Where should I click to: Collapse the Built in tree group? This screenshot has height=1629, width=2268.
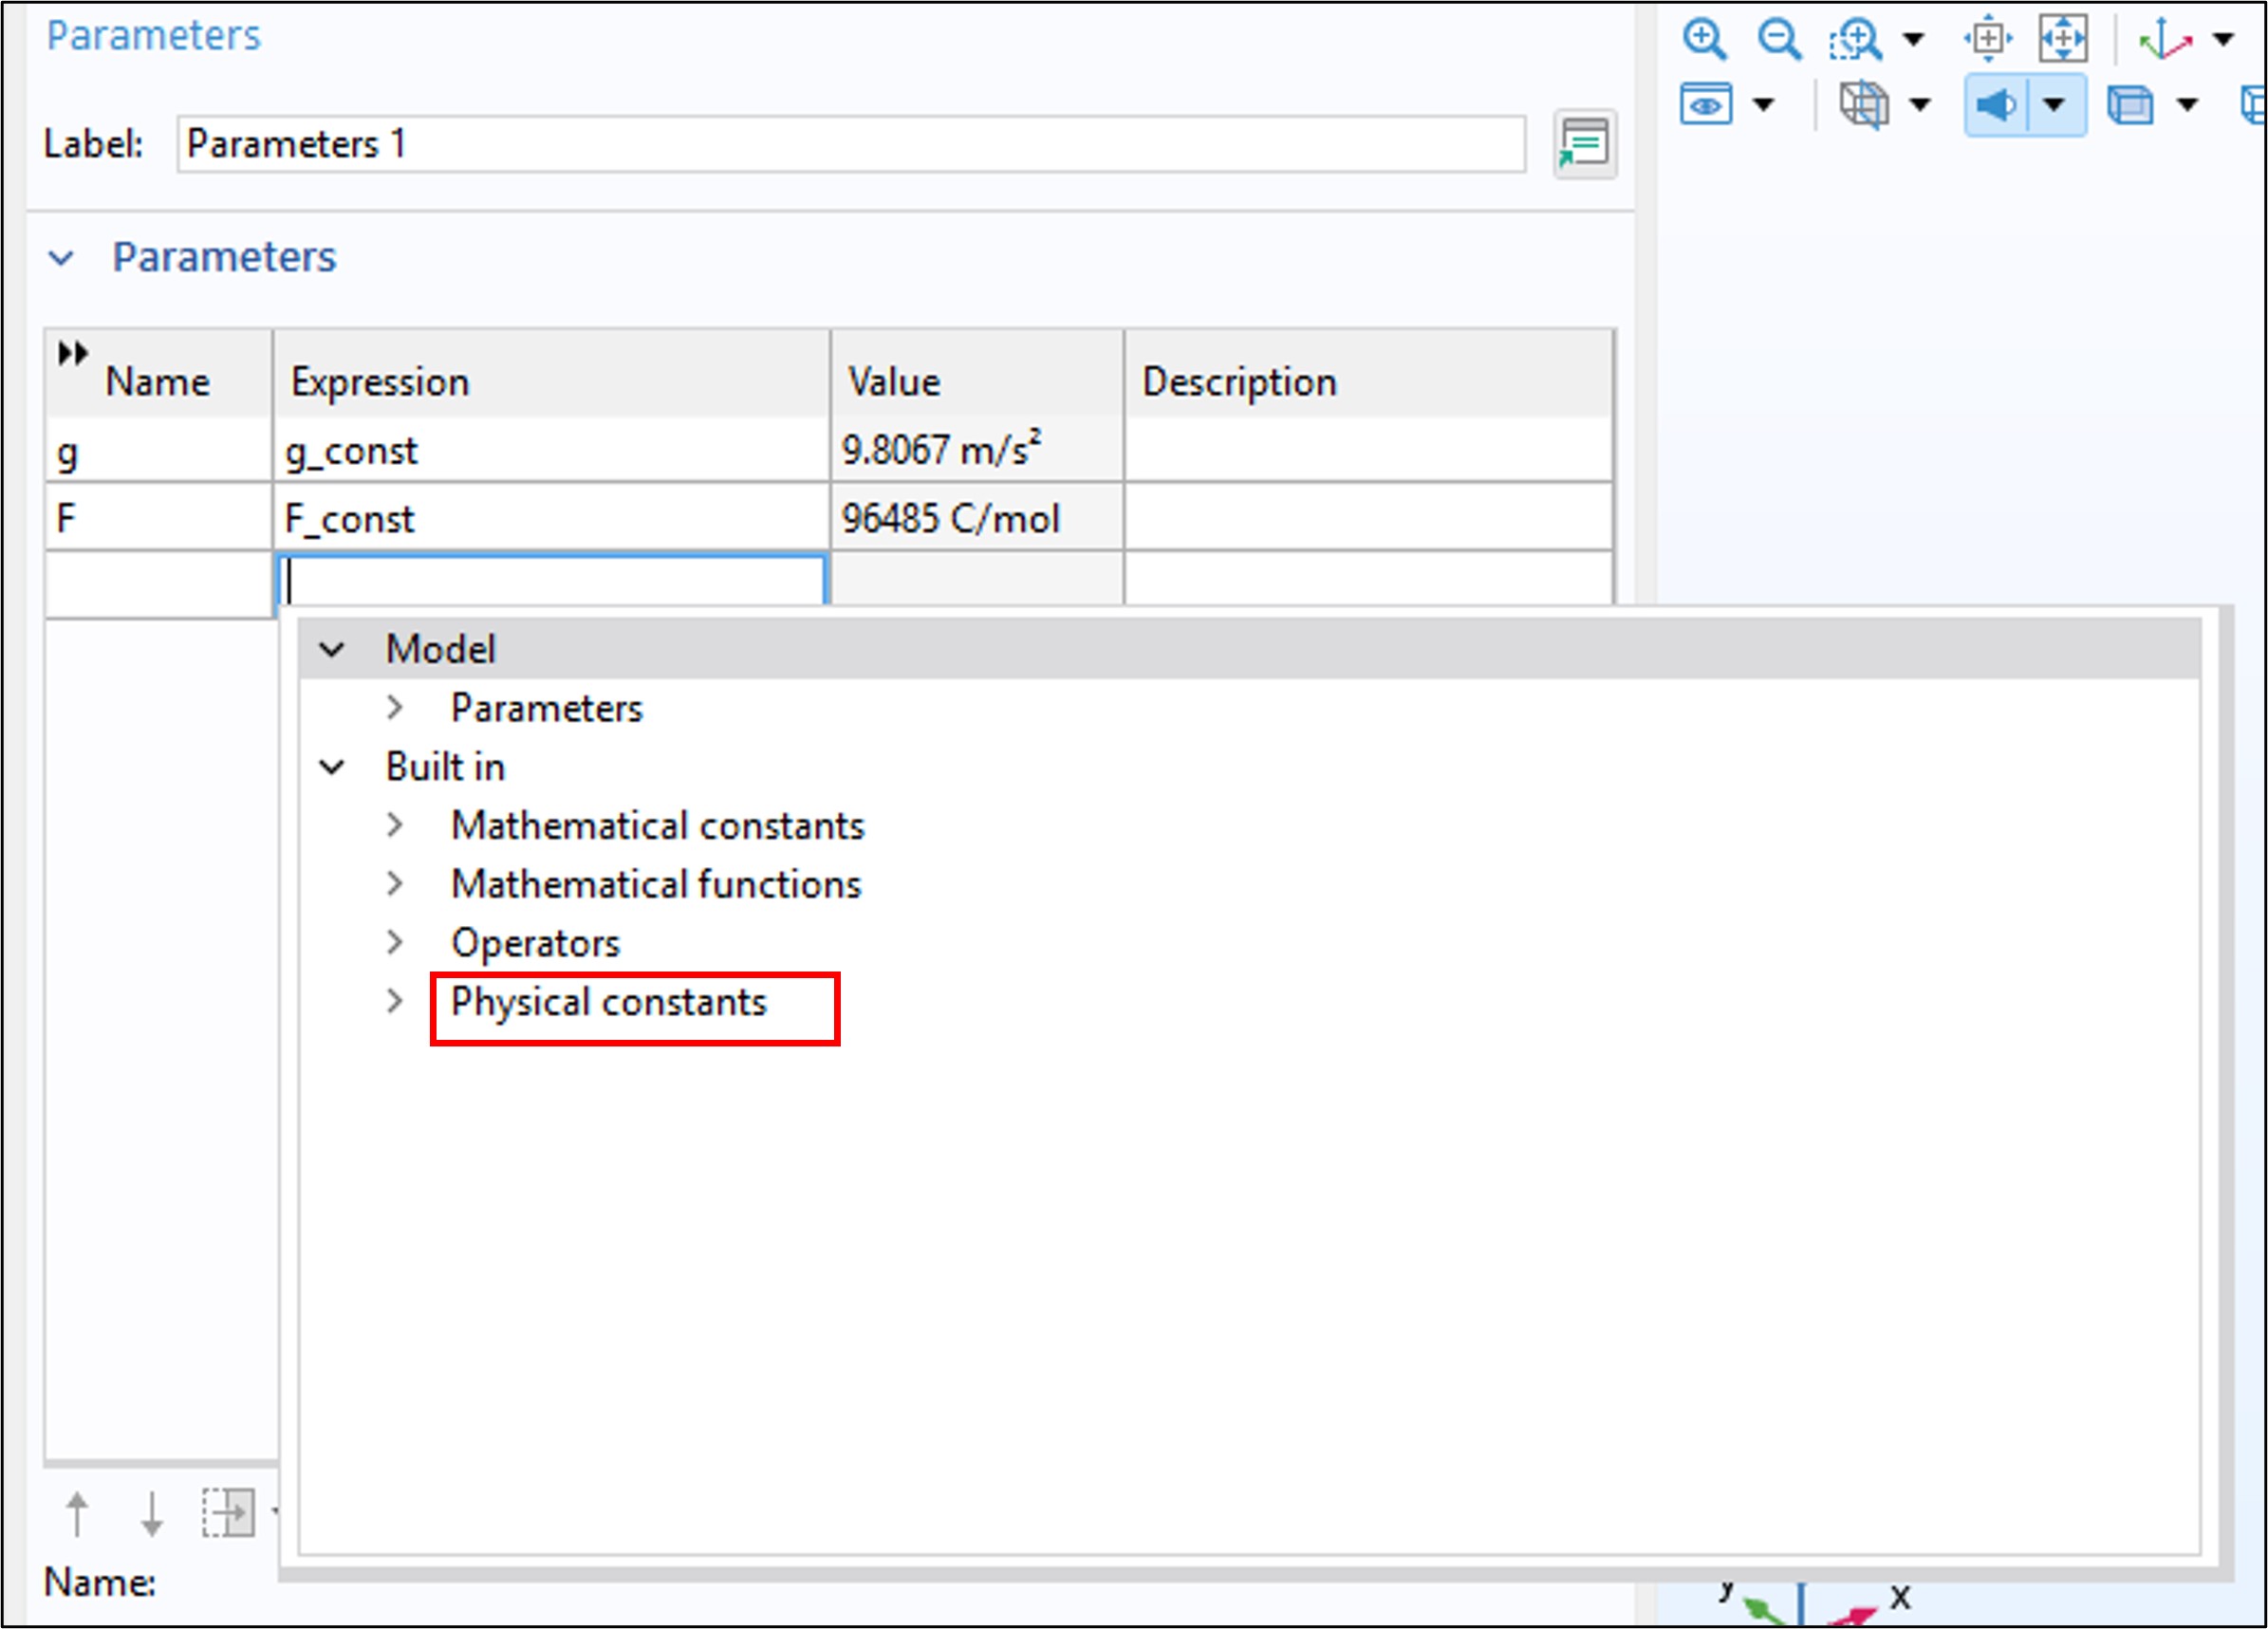click(332, 768)
